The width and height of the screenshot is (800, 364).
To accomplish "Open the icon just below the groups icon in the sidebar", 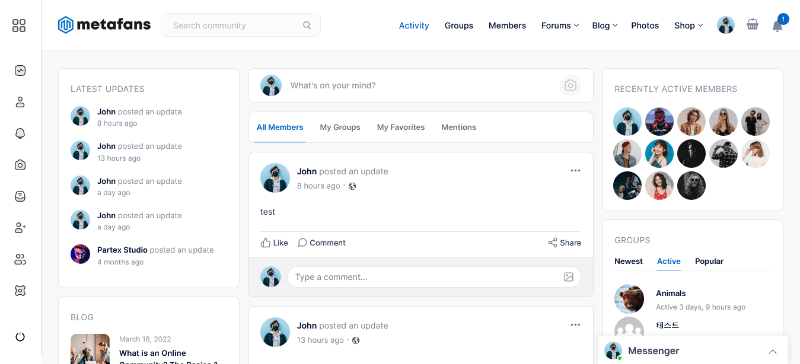I will pos(20,290).
